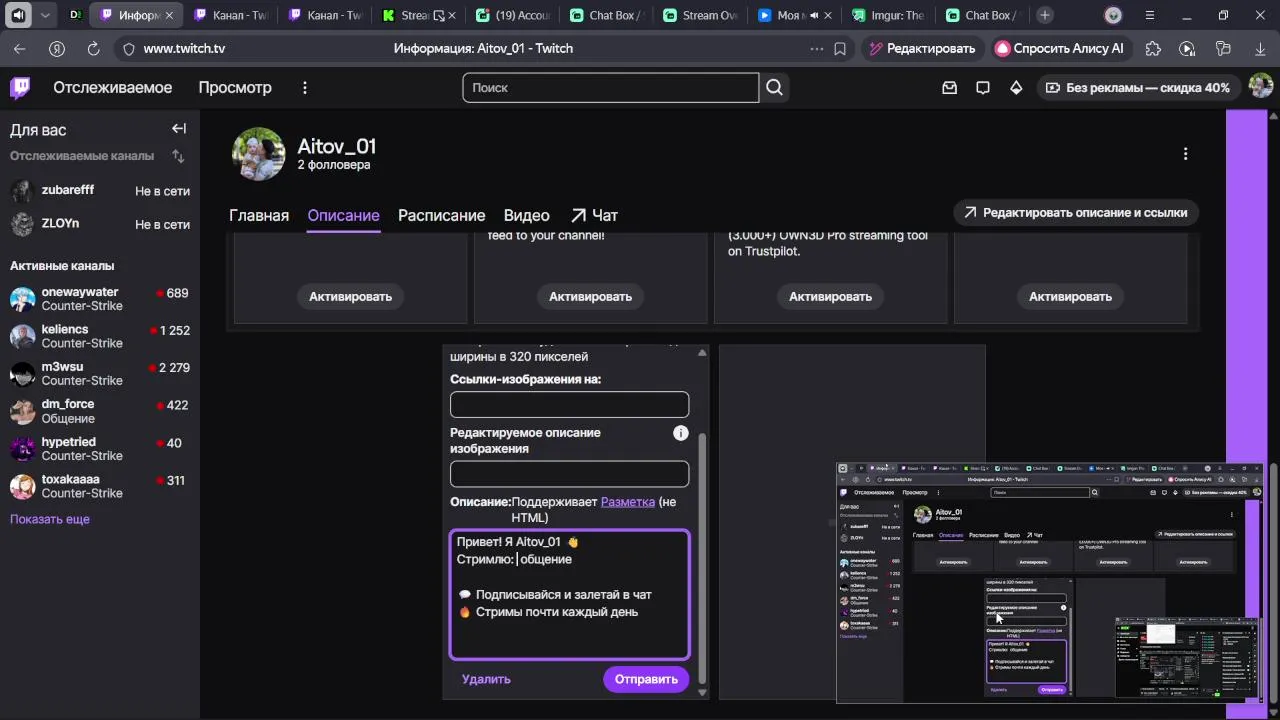Click the search magnifier button

[x=774, y=88]
